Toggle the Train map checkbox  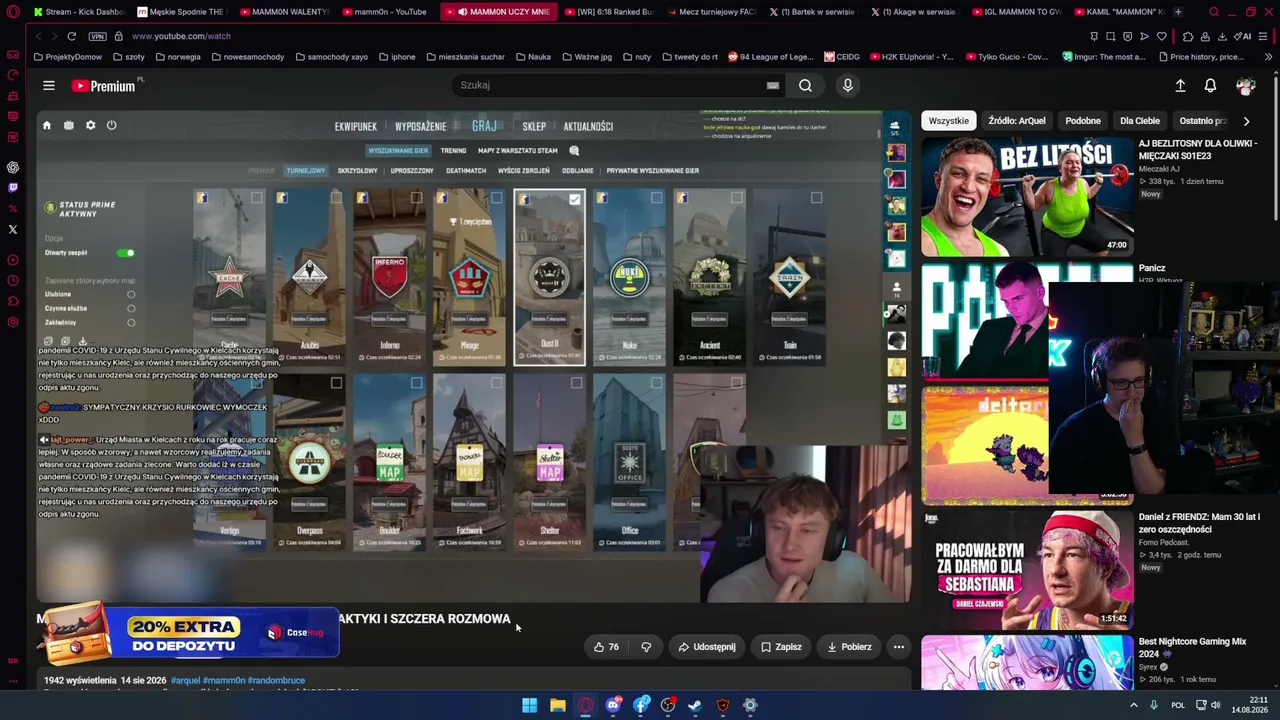(816, 198)
